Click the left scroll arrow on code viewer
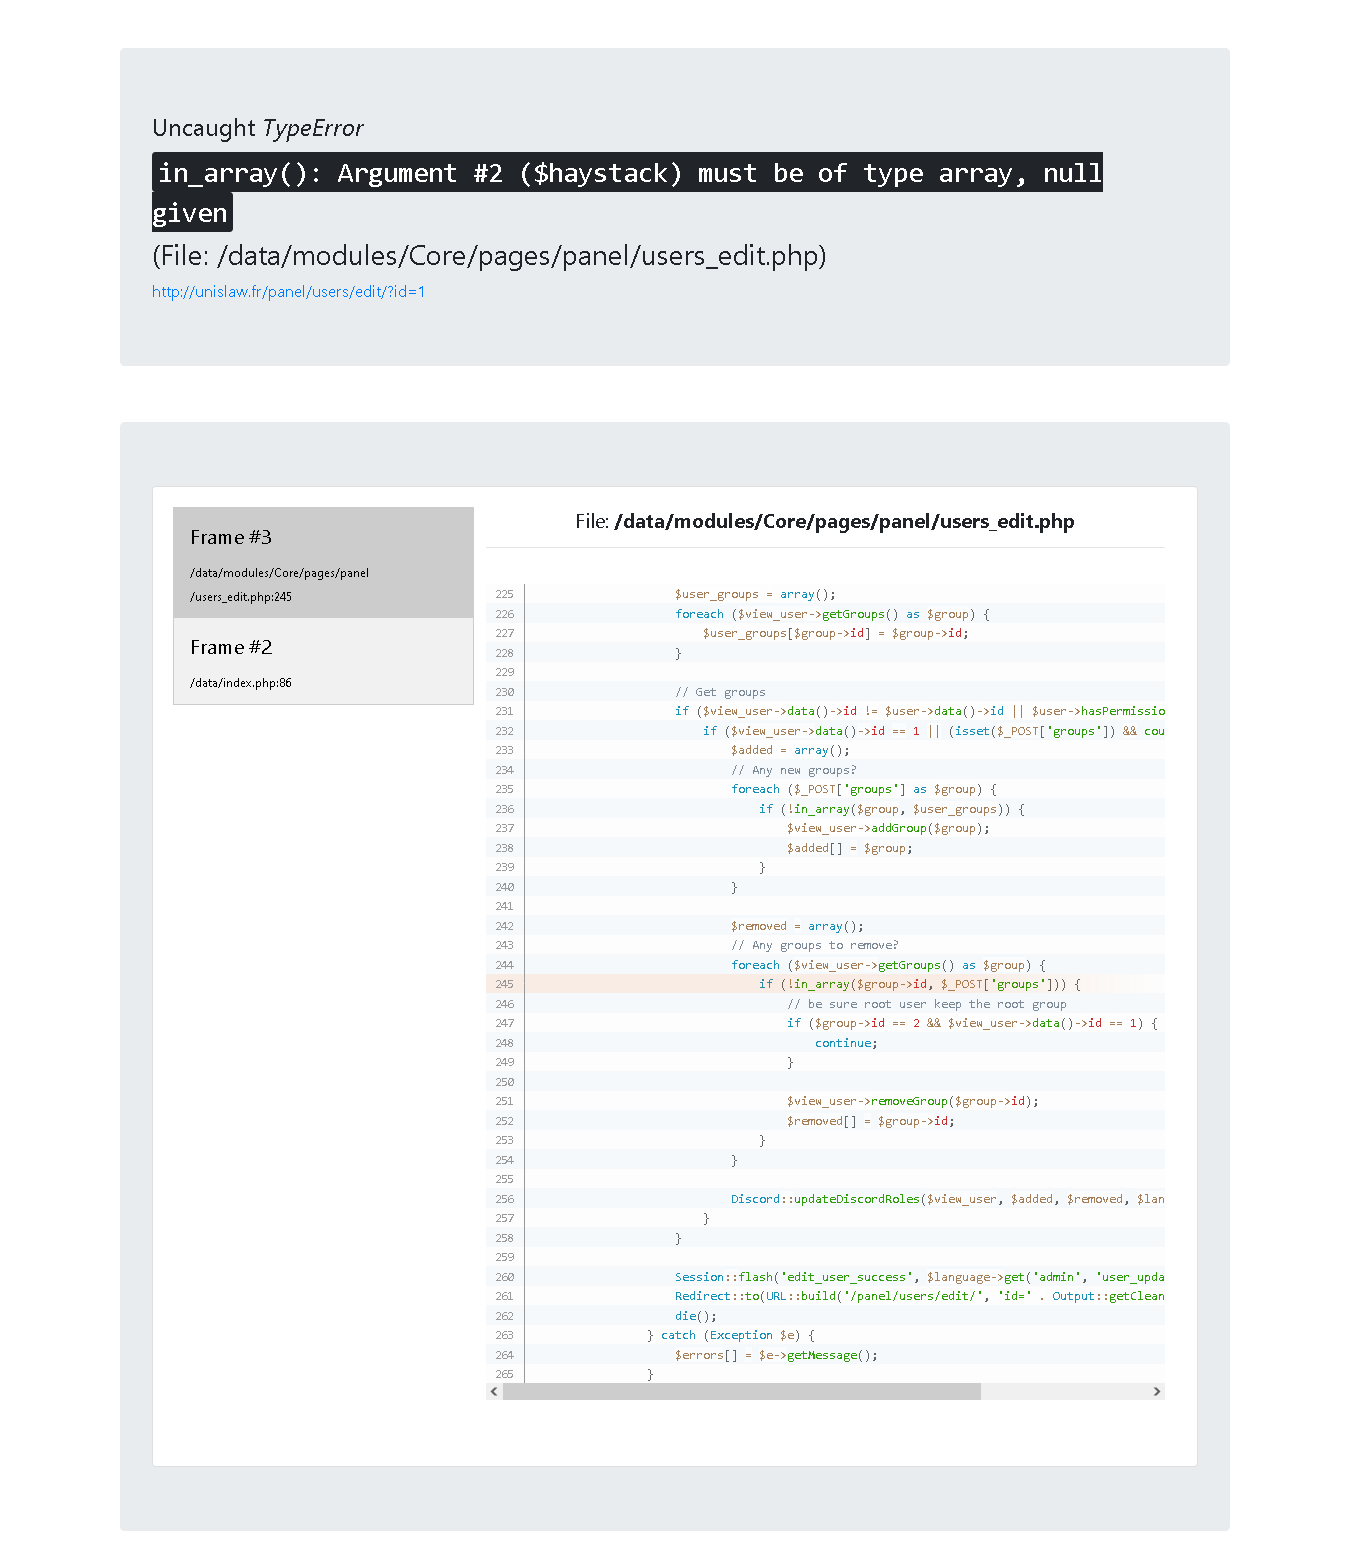Screen dimensions: 1349x1563 click(493, 1391)
